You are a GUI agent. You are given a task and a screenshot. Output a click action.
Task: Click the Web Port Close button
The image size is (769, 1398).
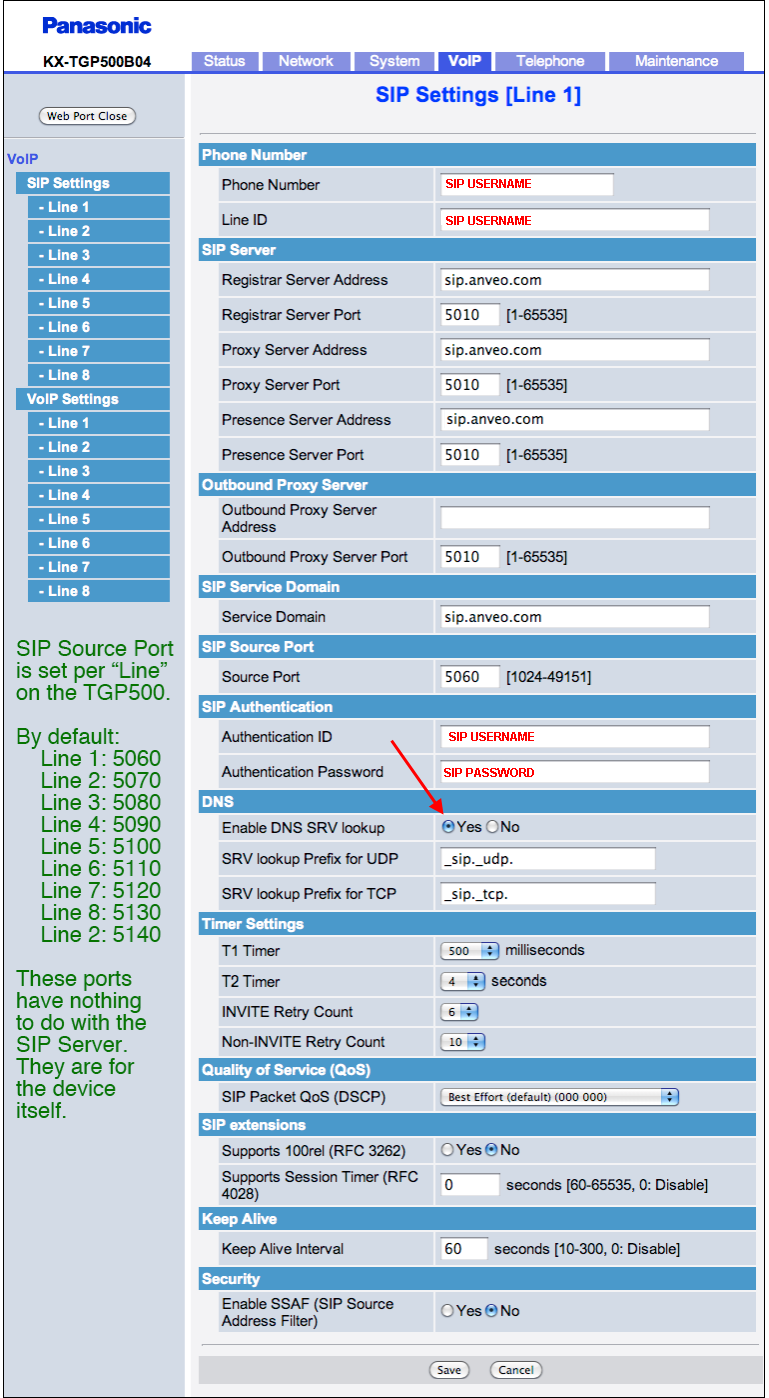pyautogui.click(x=87, y=116)
